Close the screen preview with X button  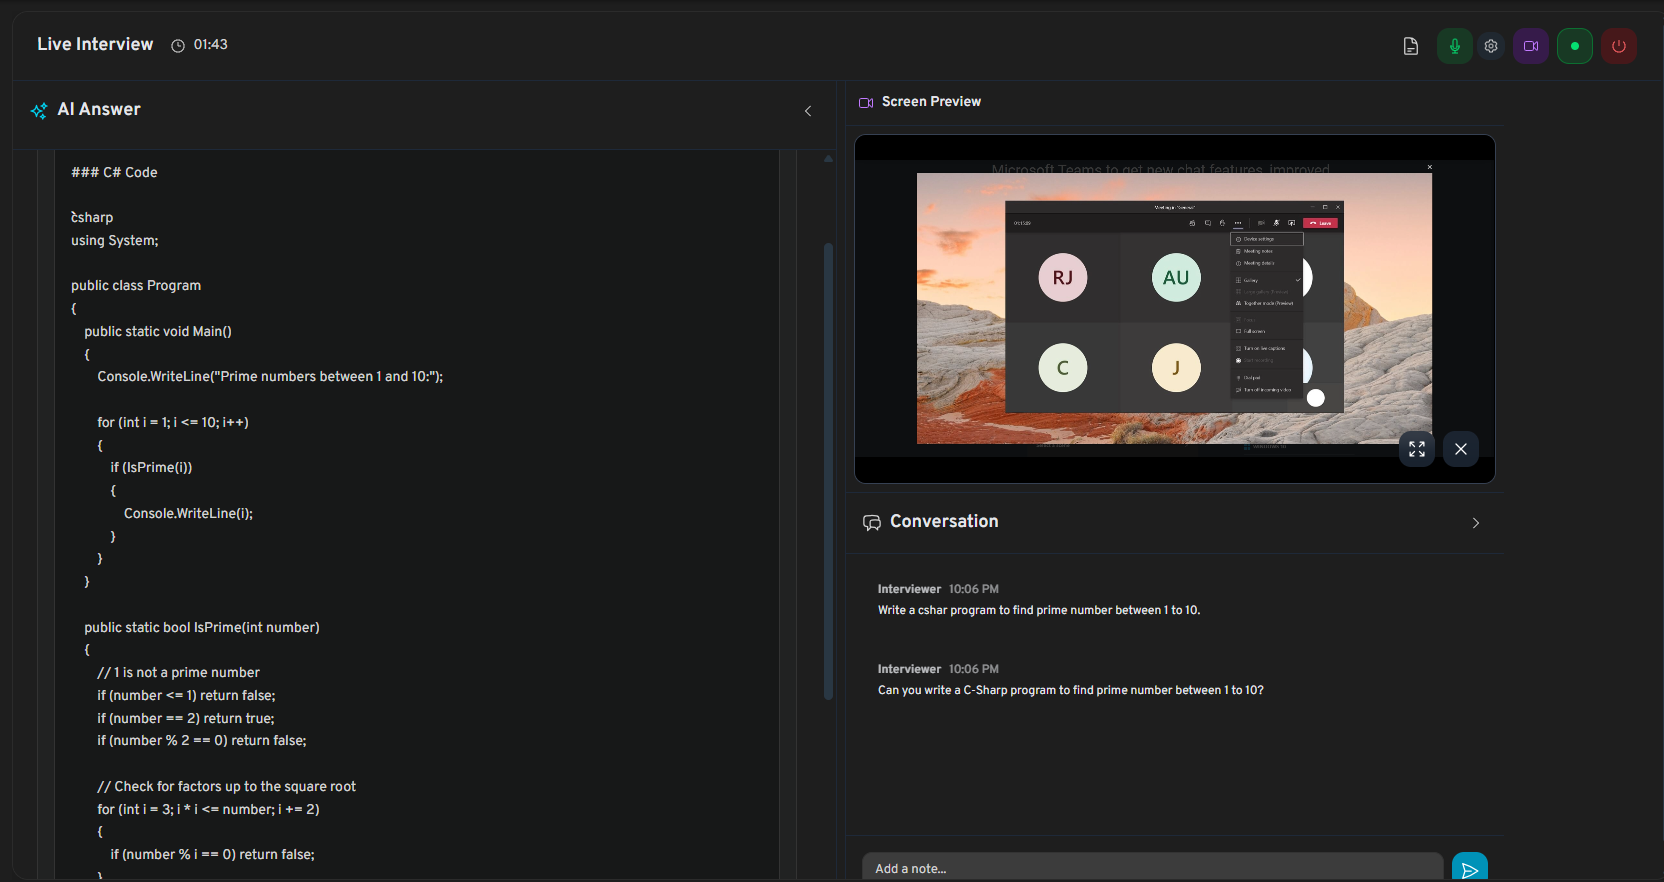click(x=1461, y=449)
